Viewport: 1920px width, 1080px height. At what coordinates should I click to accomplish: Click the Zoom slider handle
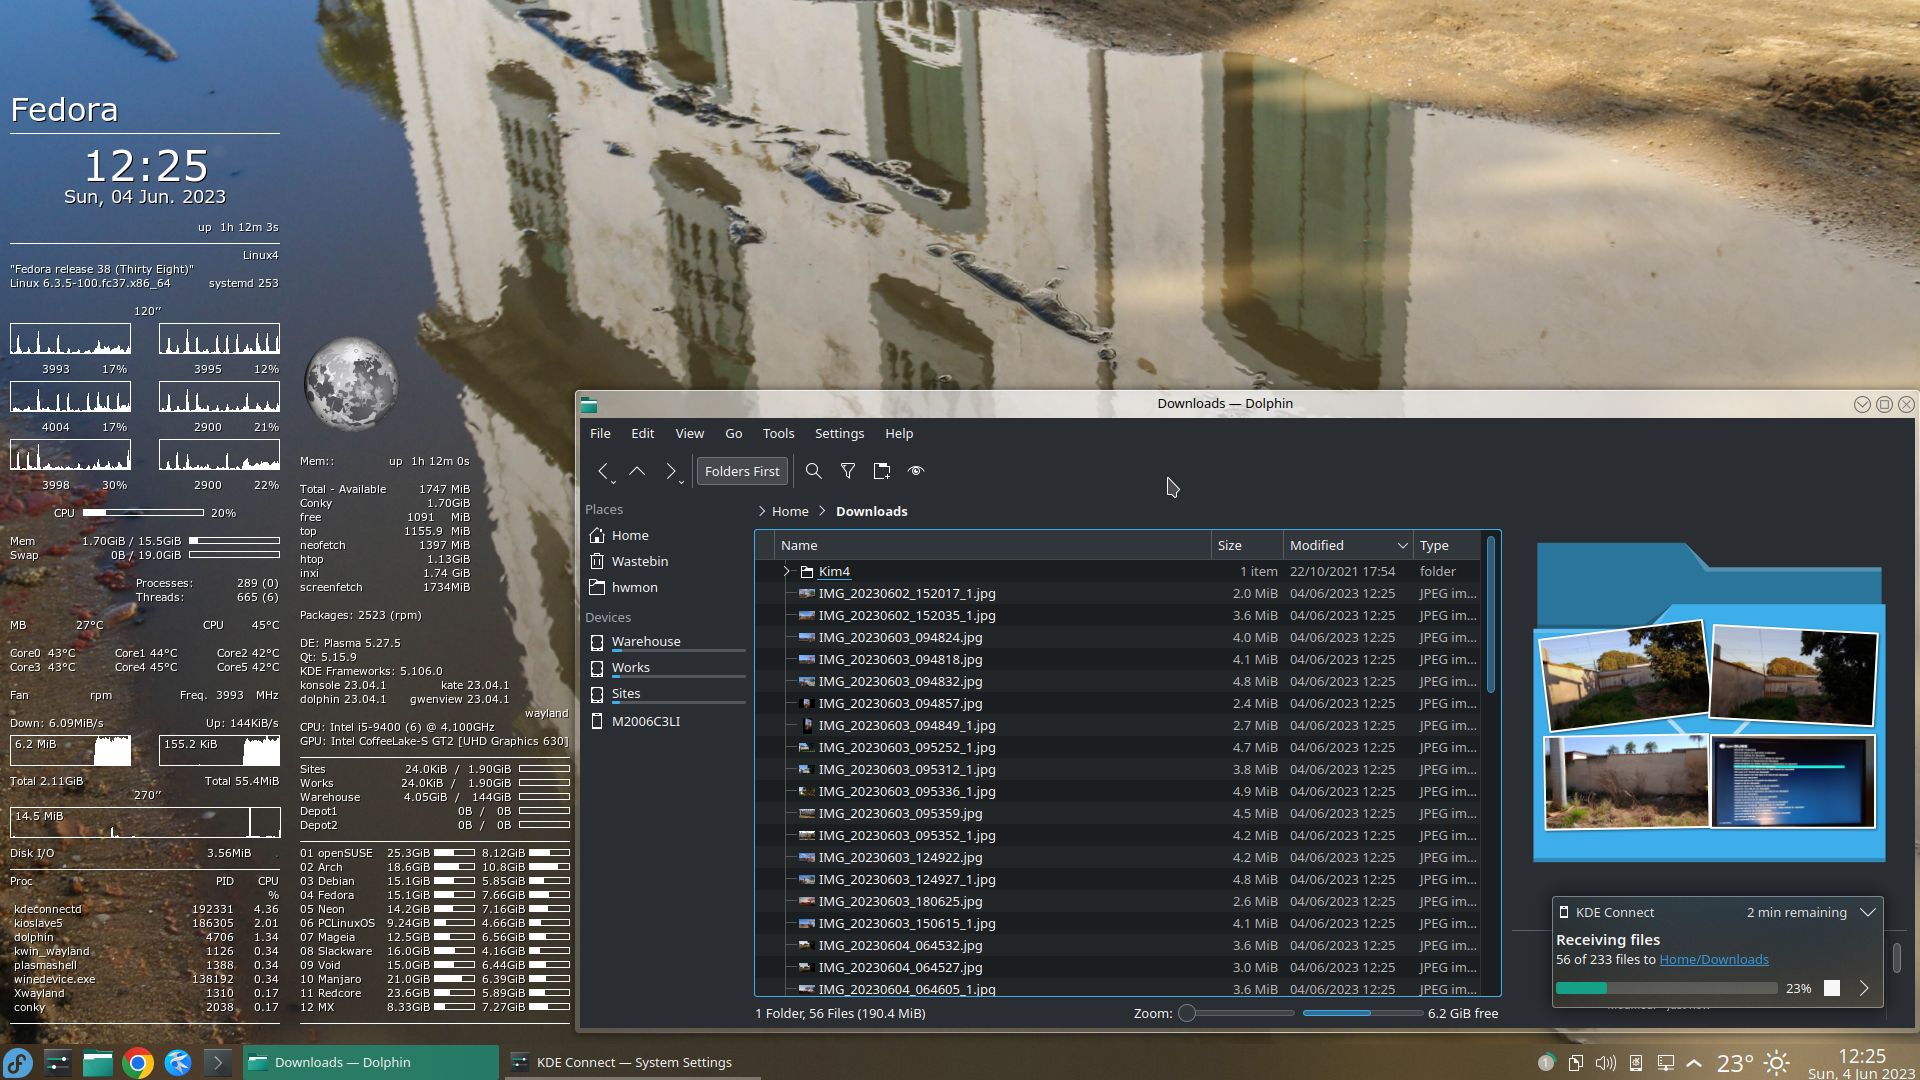(x=1187, y=1014)
